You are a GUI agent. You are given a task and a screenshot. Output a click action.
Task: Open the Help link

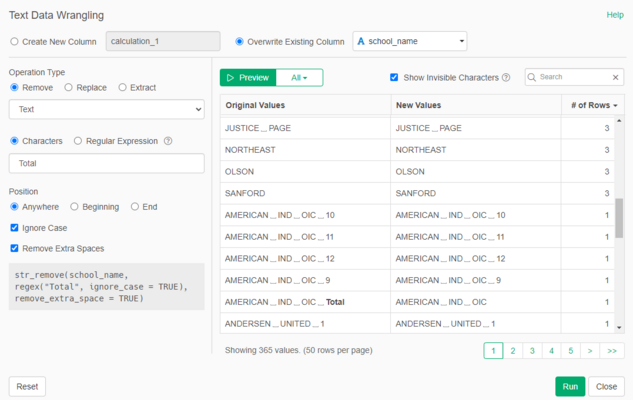pyautogui.click(x=615, y=15)
